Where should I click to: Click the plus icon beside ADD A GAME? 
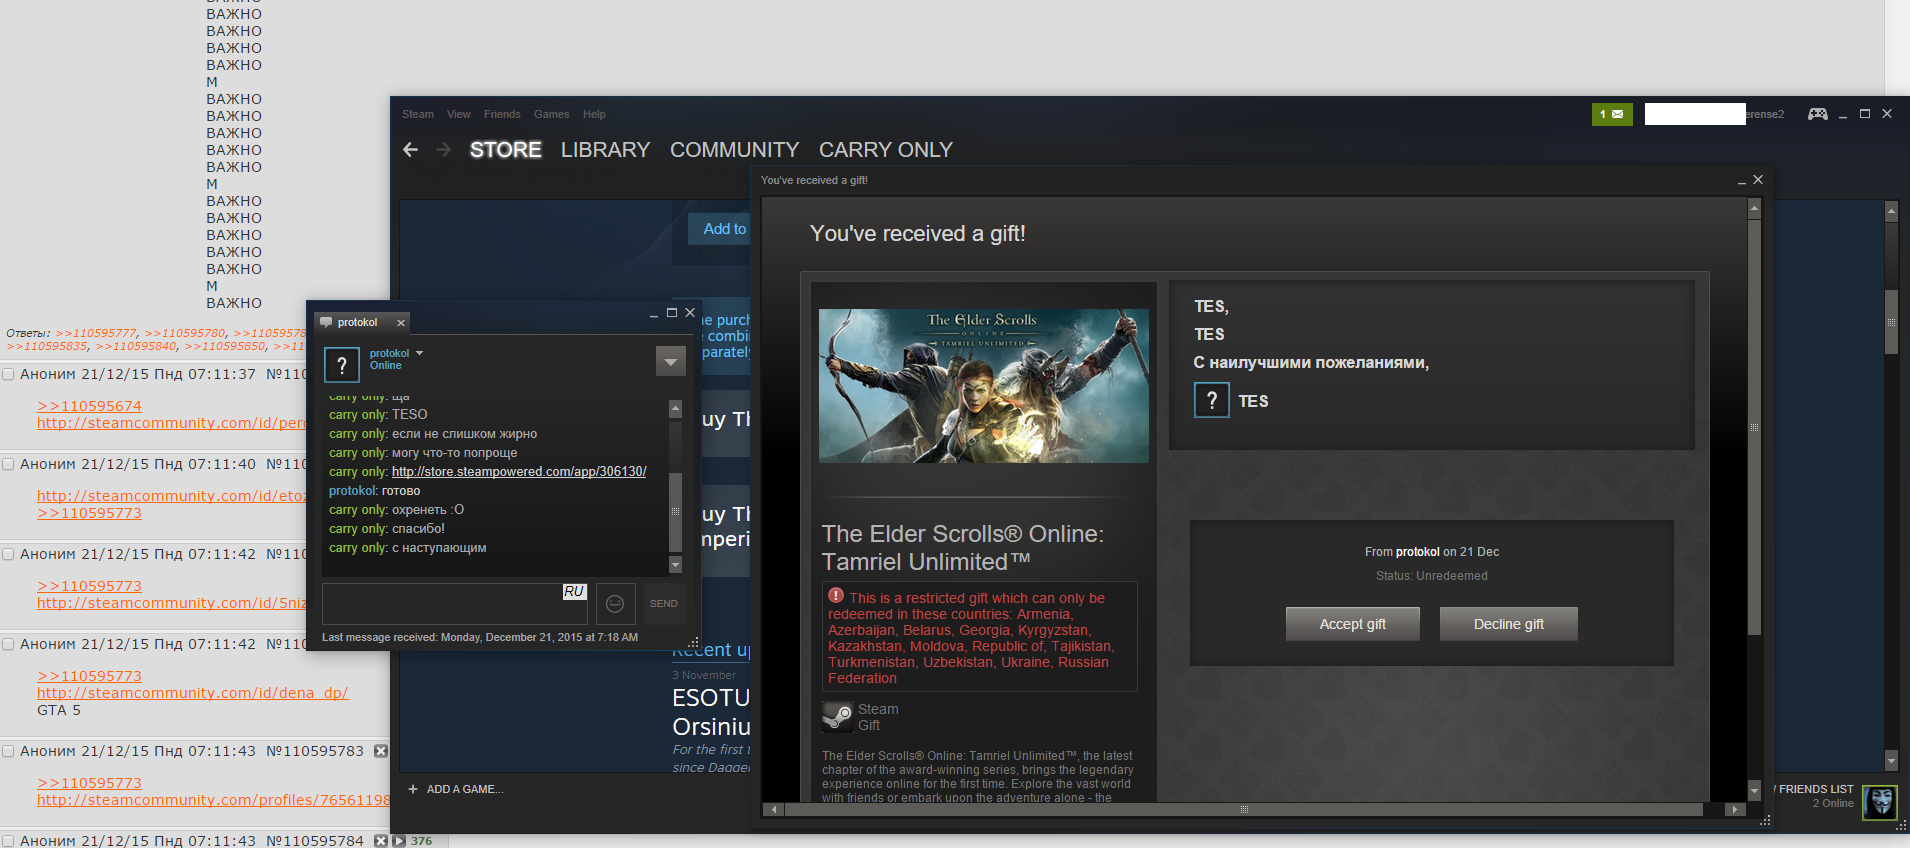click(413, 789)
